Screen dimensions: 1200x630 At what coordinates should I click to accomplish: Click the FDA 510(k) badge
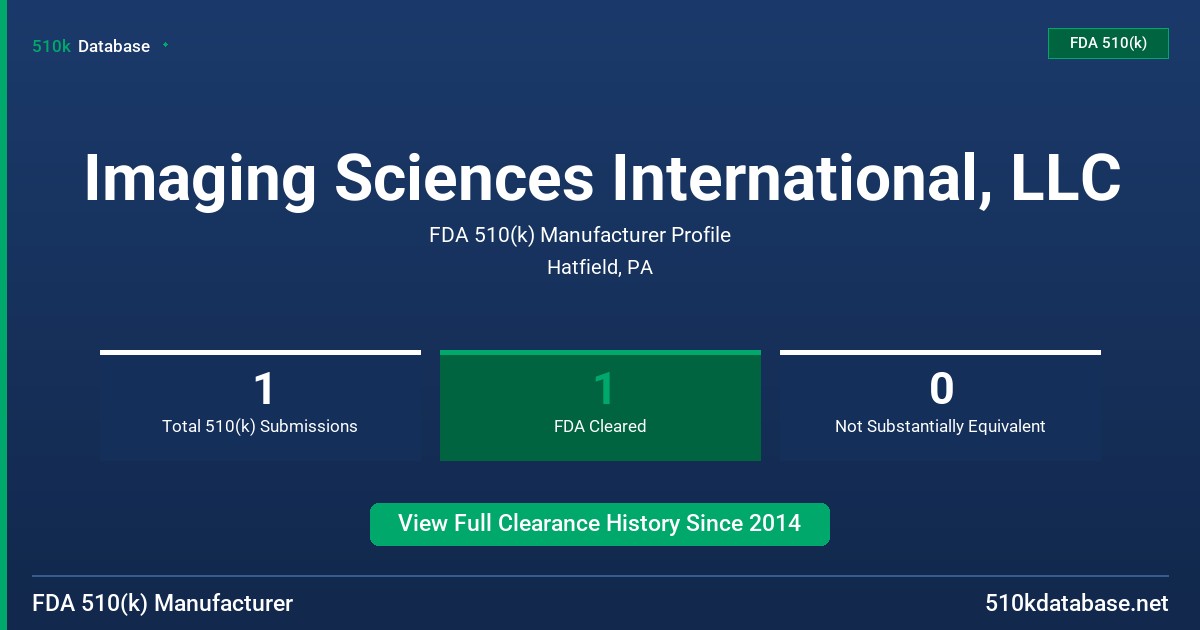(1108, 43)
